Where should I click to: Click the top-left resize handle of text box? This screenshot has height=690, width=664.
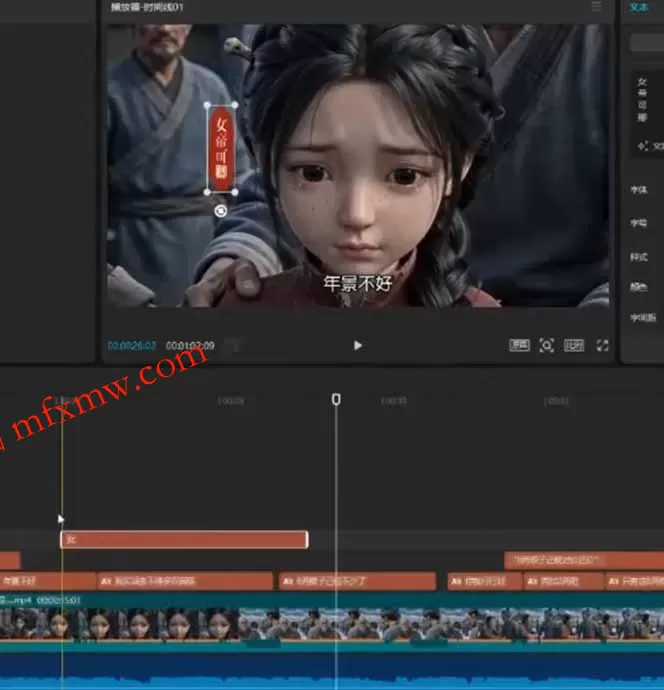point(207,105)
